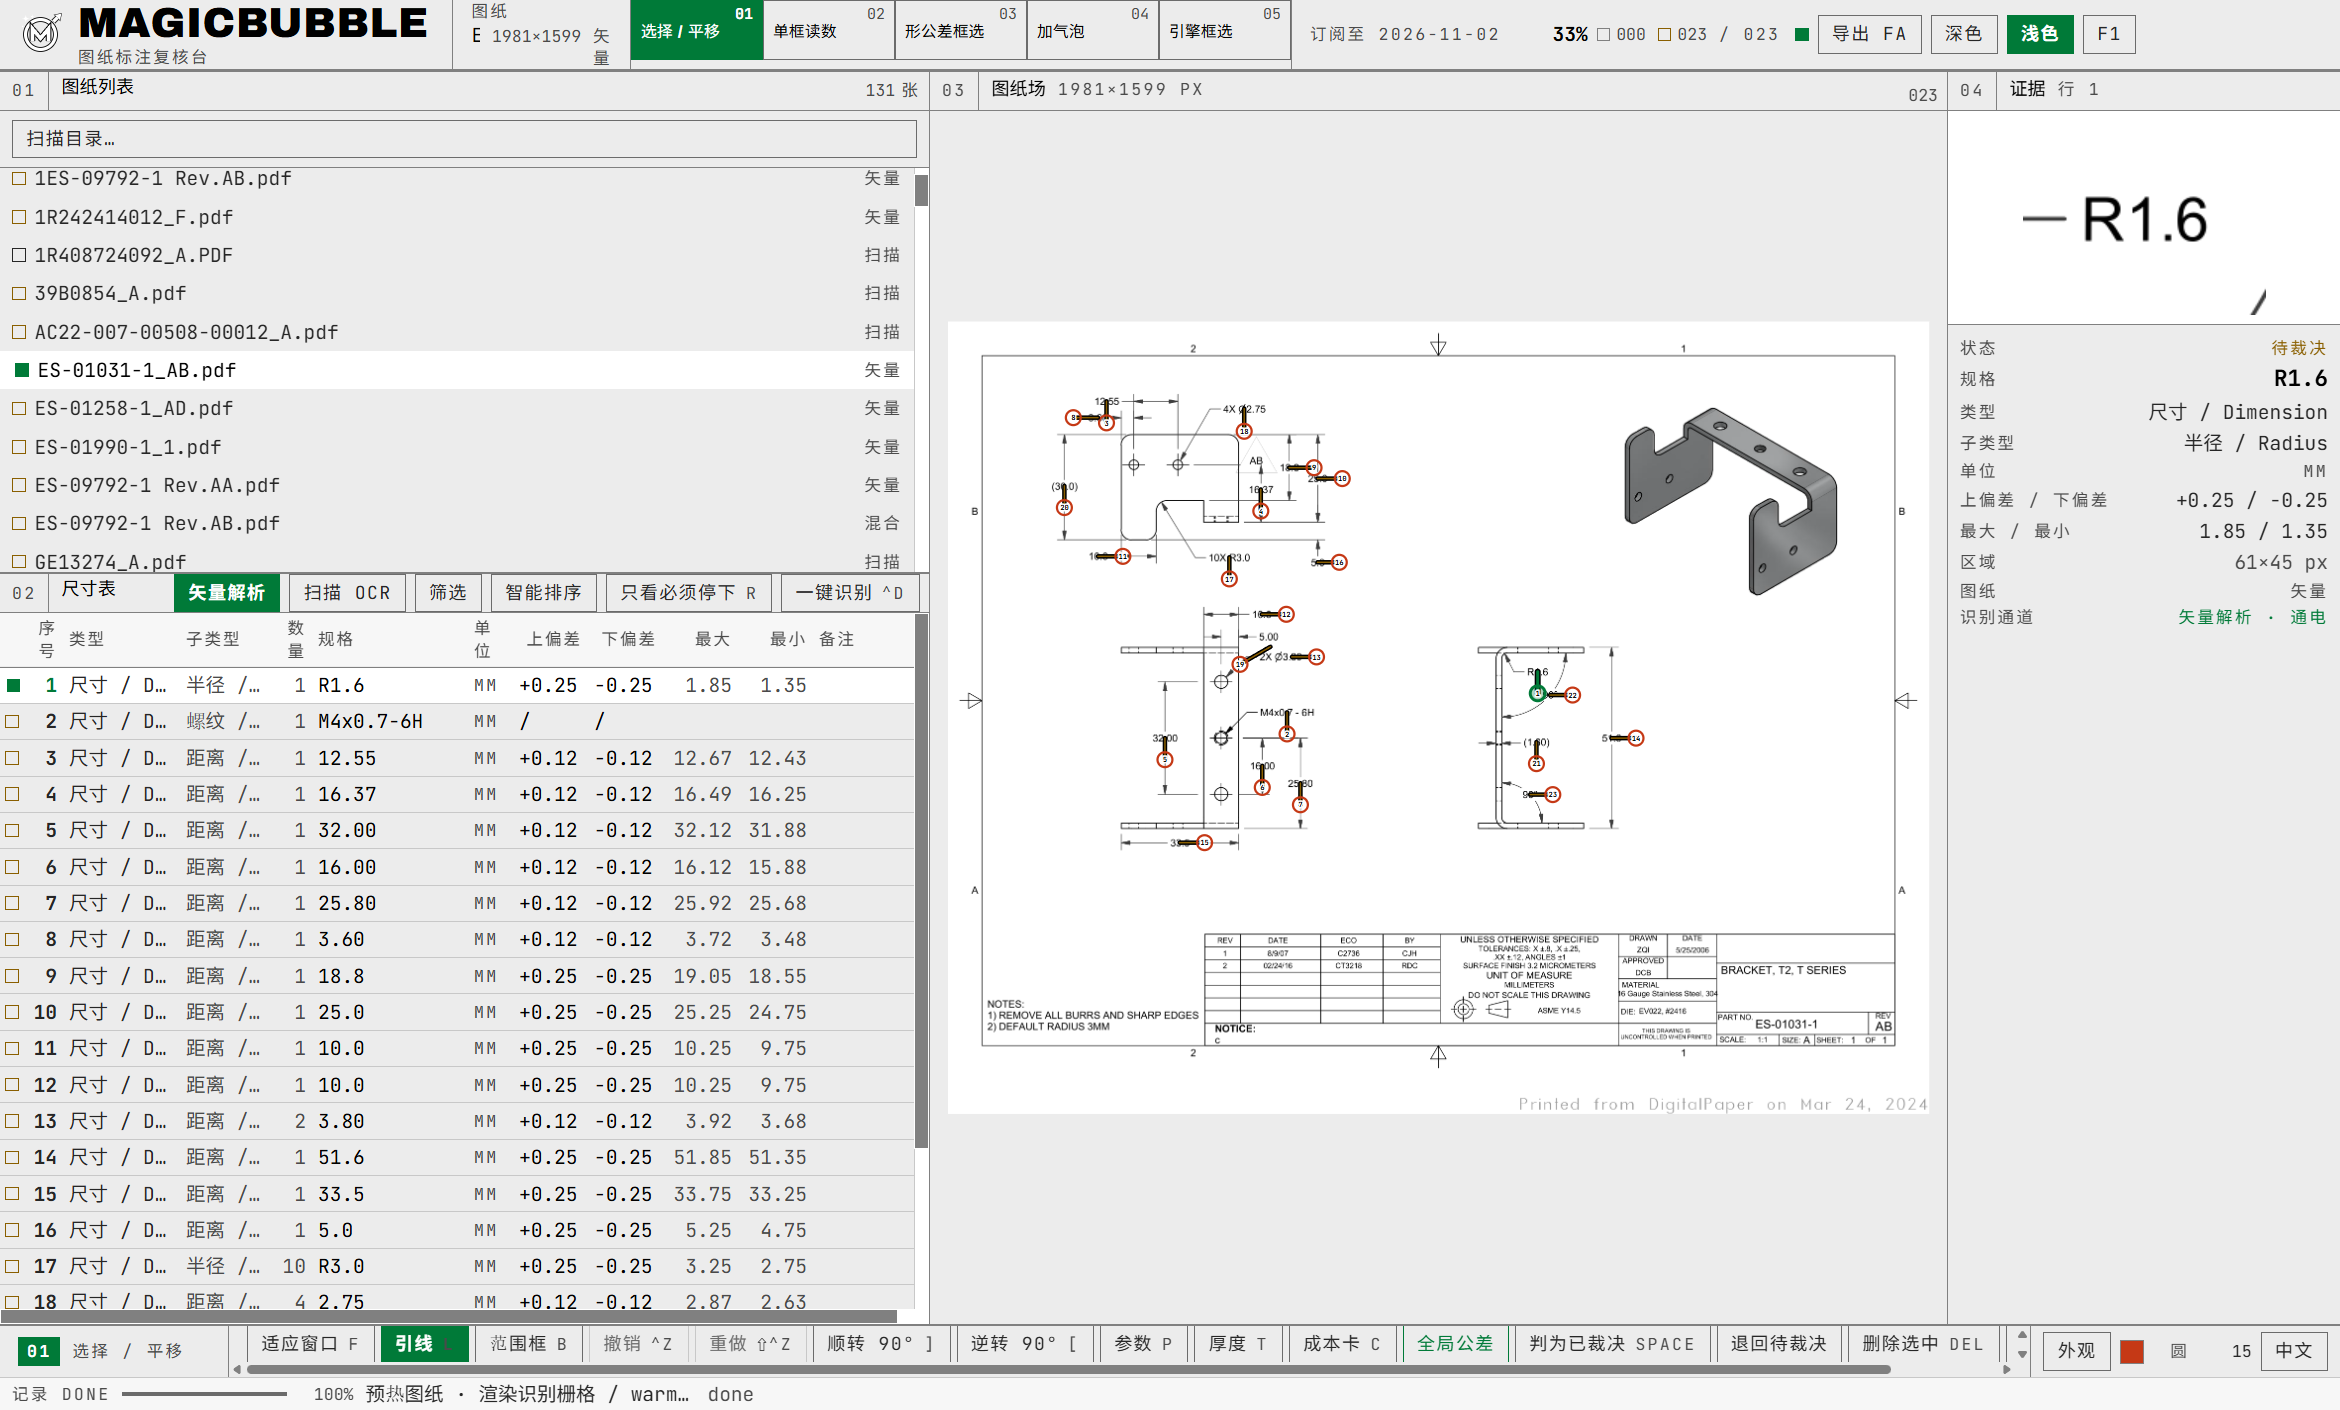Check row 2 M4x0.7-6H checkbox

click(x=13, y=722)
